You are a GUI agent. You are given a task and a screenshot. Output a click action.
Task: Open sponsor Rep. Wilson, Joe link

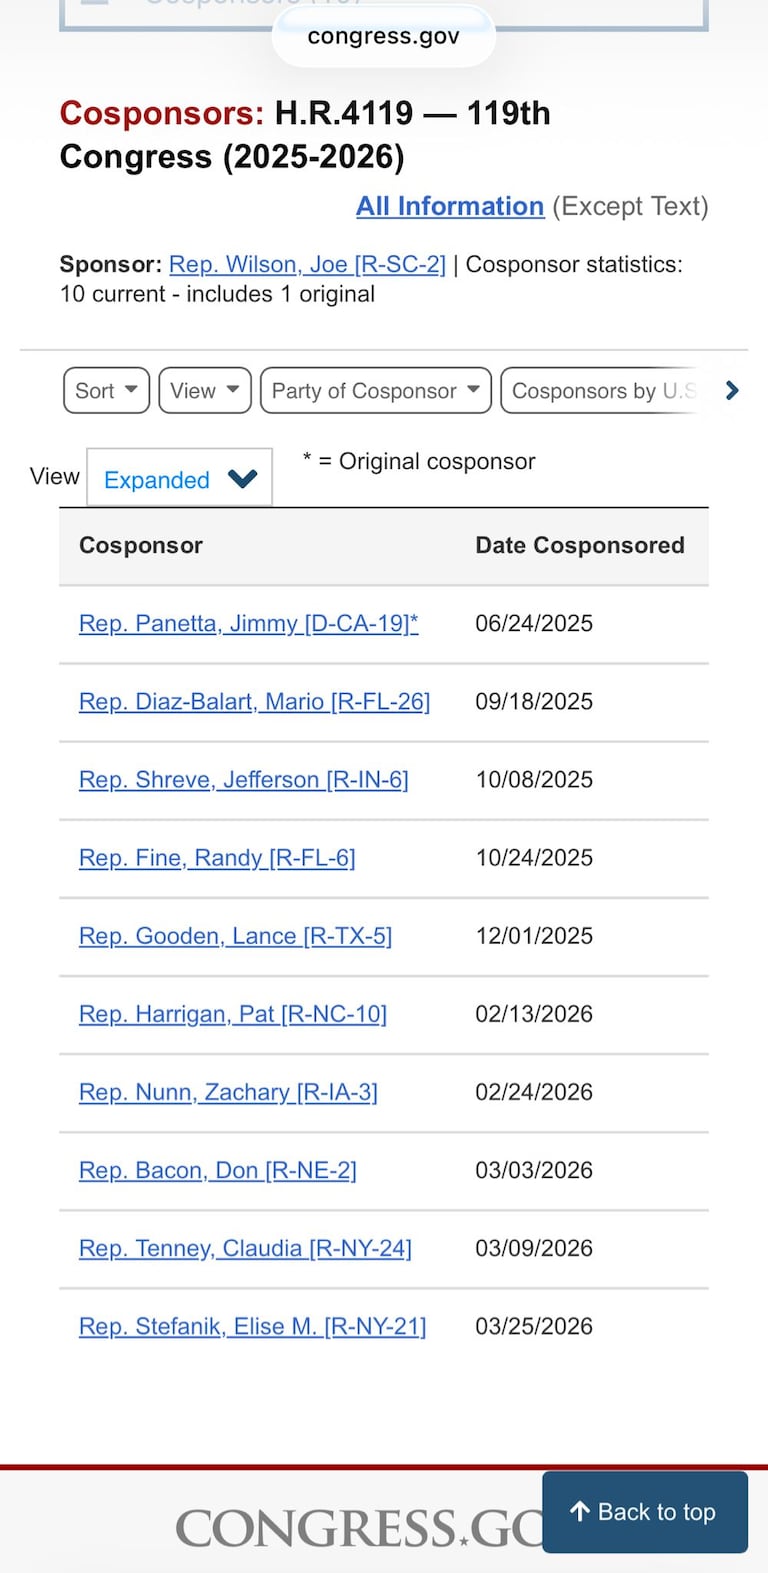(x=307, y=264)
